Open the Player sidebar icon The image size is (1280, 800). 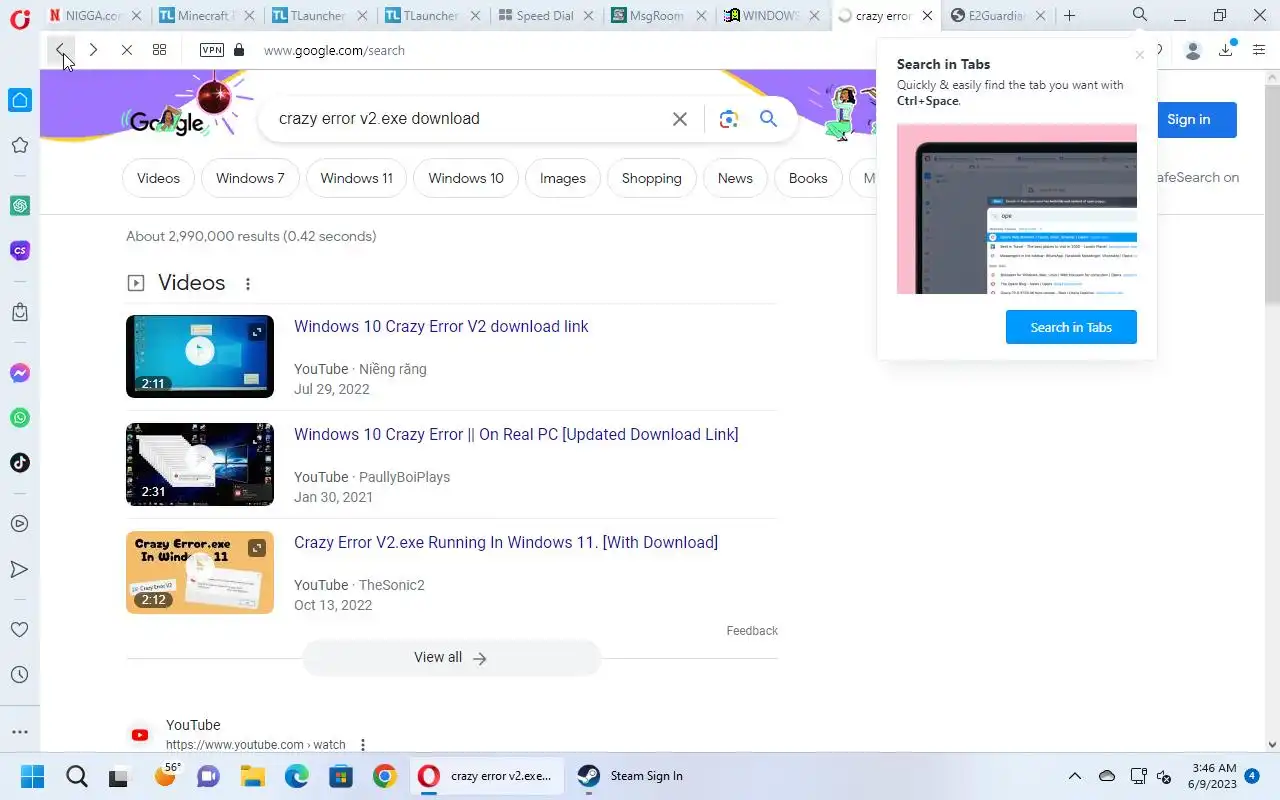(x=20, y=524)
